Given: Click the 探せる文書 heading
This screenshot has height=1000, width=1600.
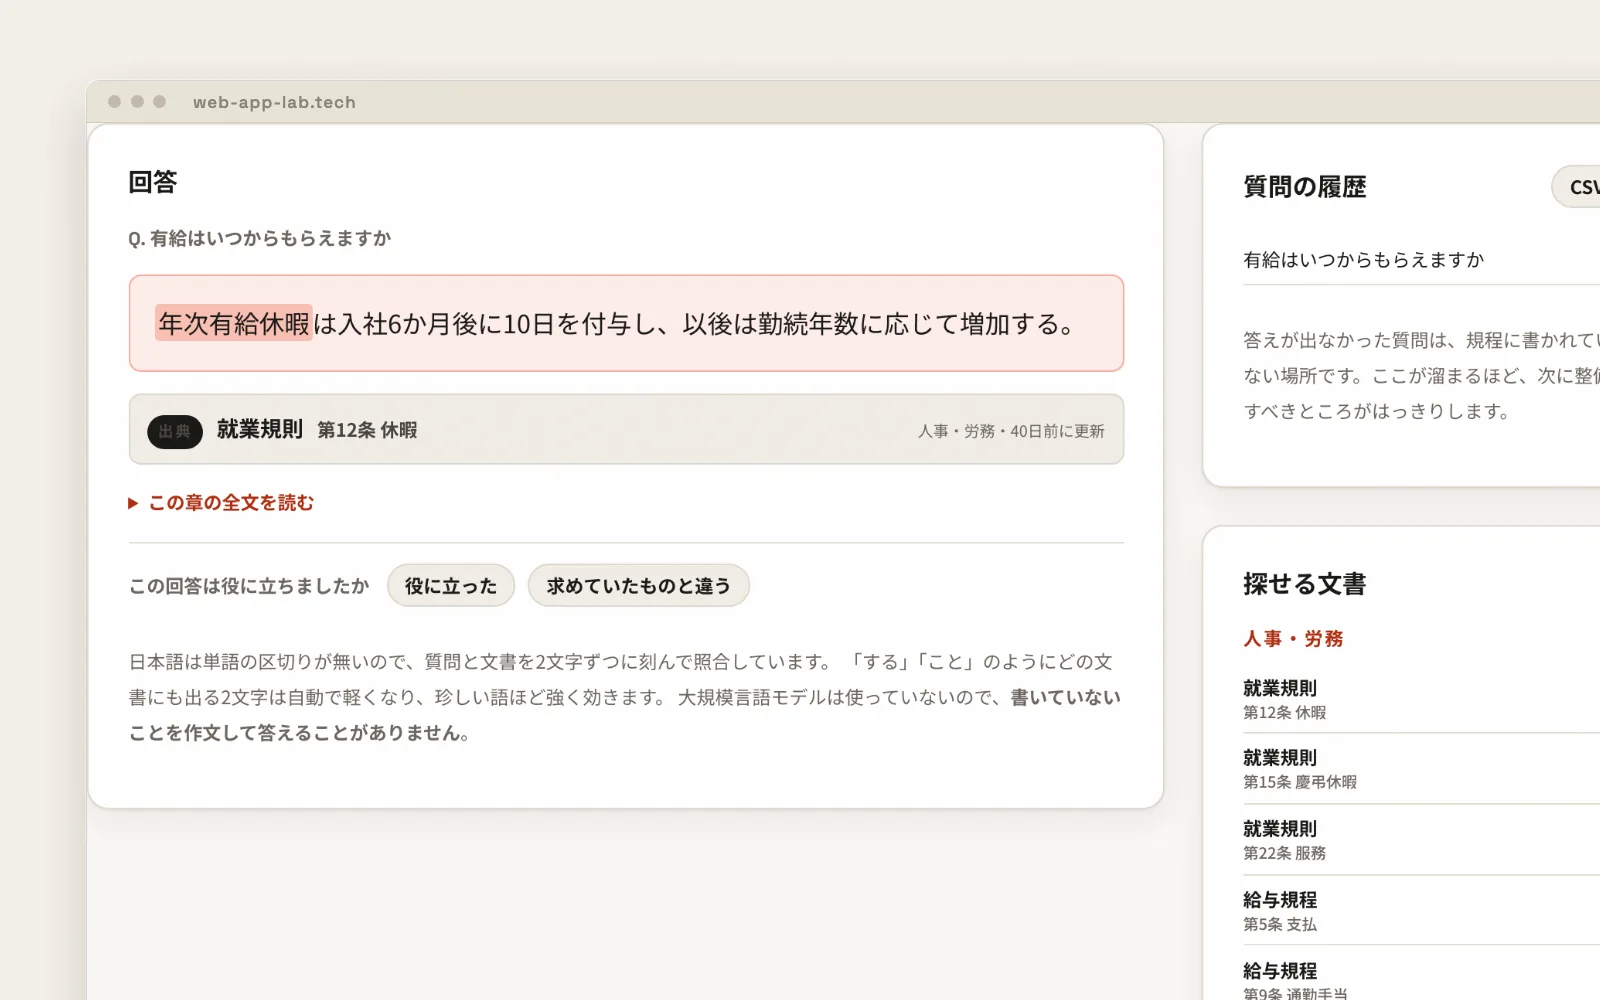Looking at the screenshot, I should 1304,584.
